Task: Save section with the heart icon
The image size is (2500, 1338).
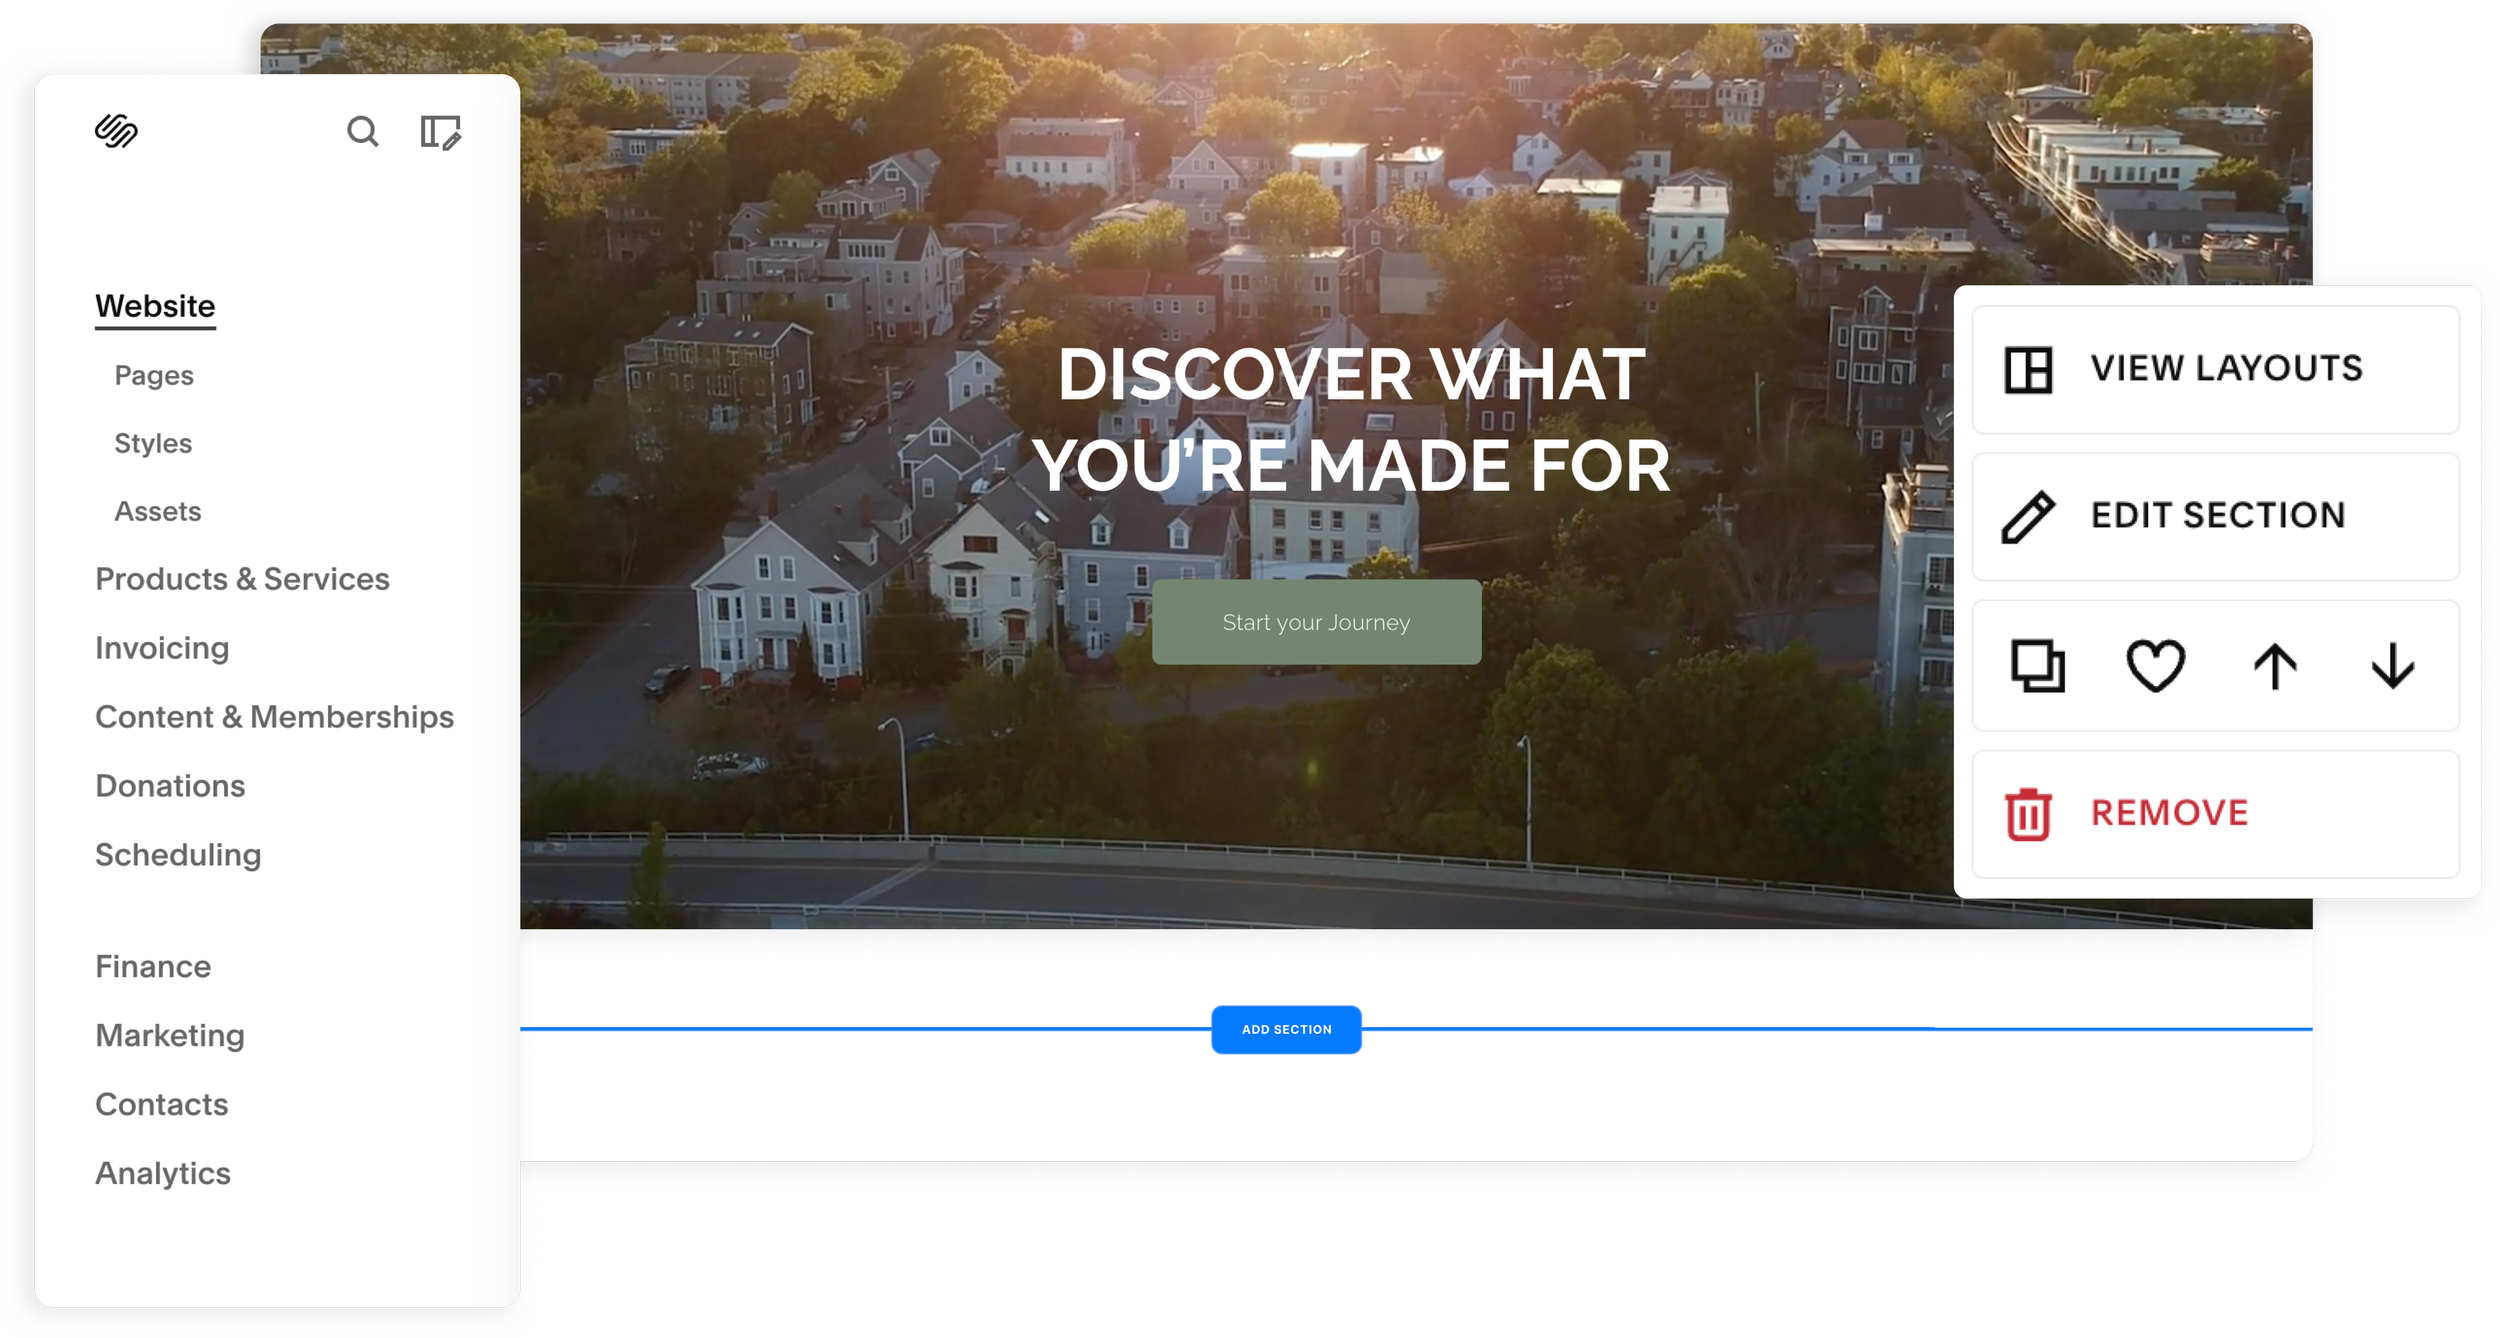Action: [2155, 666]
